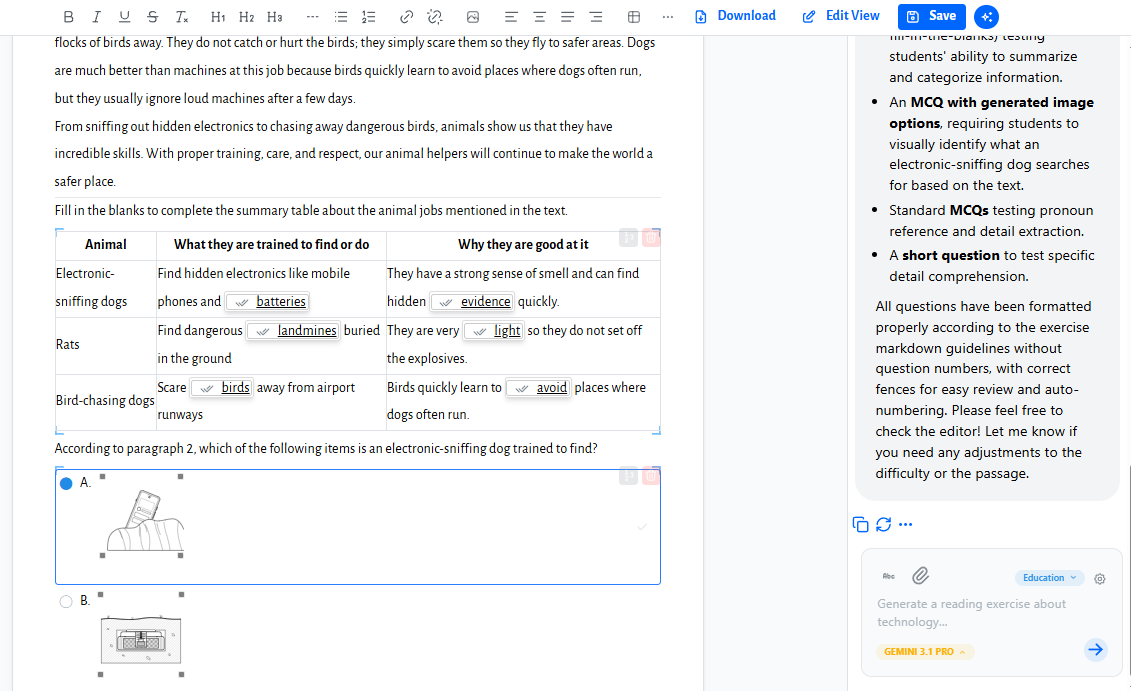The height and width of the screenshot is (691, 1131).
Task: Insert an image from toolbar
Action: [473, 17]
